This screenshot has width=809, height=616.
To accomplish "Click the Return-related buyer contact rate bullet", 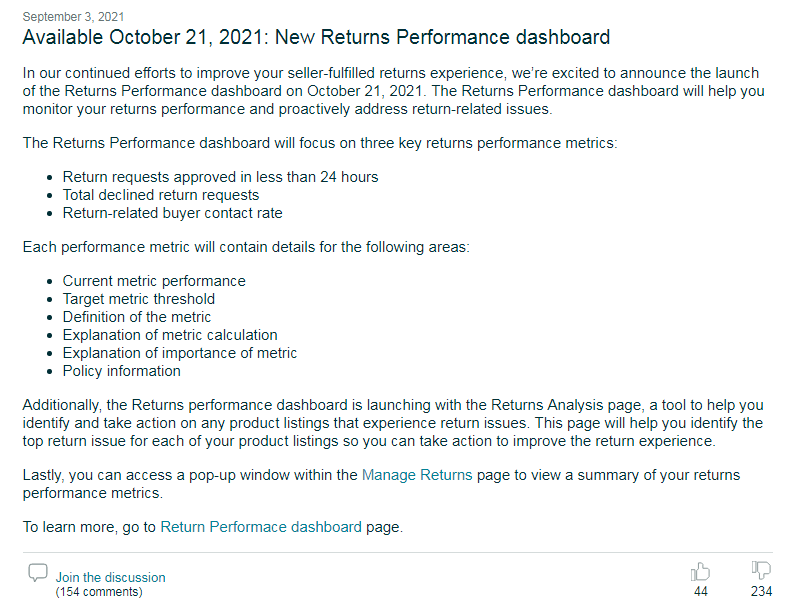I will tap(172, 213).
